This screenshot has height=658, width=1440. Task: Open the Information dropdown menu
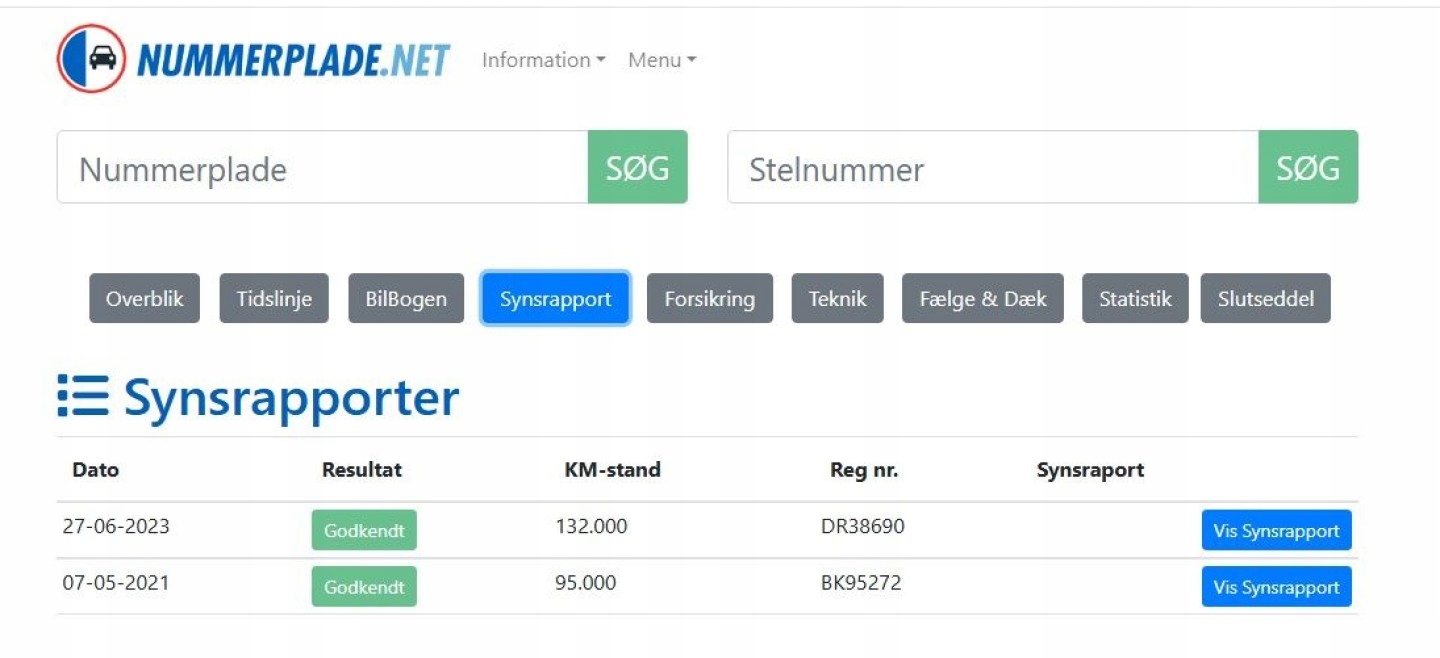pyautogui.click(x=543, y=60)
